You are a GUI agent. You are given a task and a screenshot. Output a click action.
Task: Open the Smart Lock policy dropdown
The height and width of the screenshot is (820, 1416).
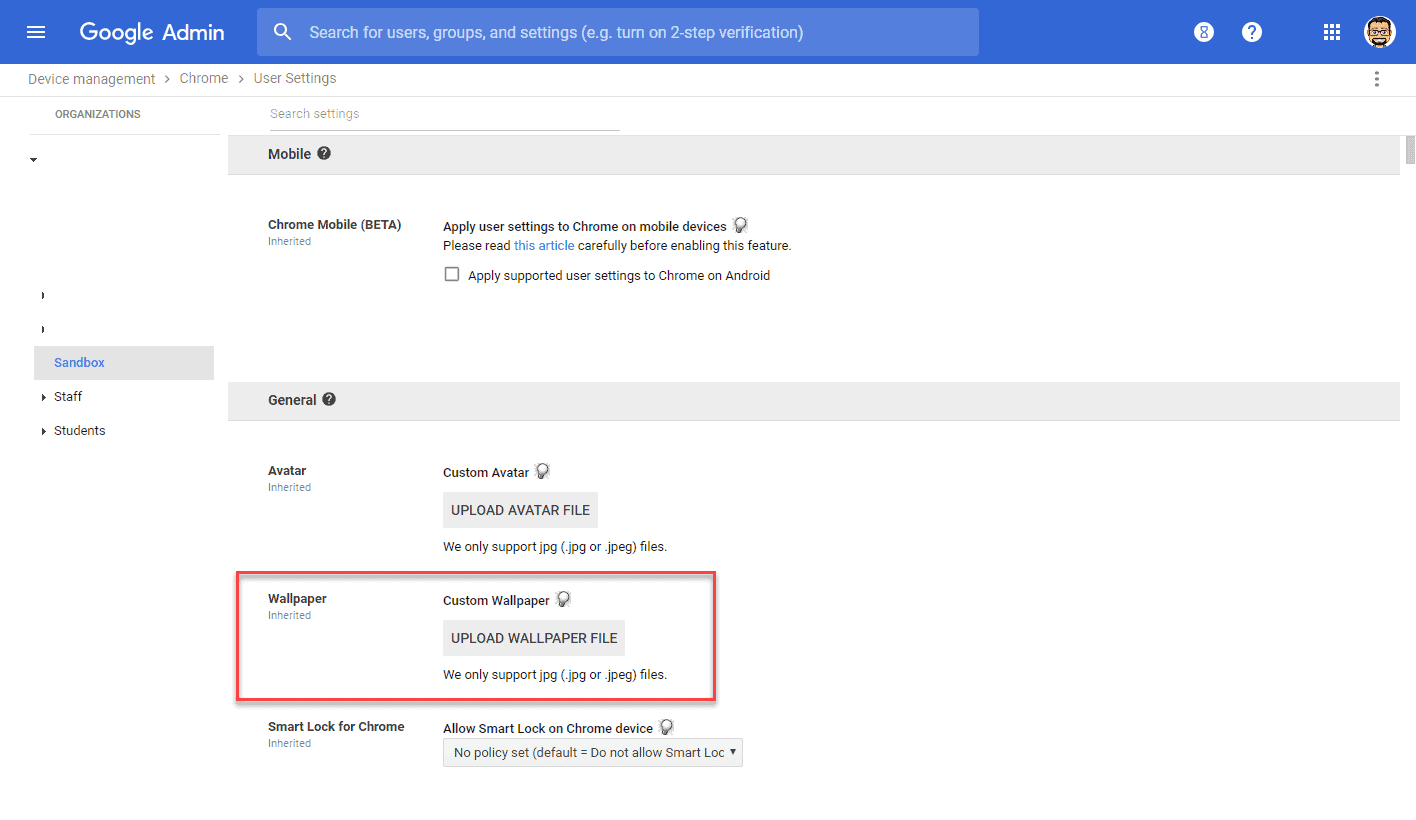click(x=593, y=752)
